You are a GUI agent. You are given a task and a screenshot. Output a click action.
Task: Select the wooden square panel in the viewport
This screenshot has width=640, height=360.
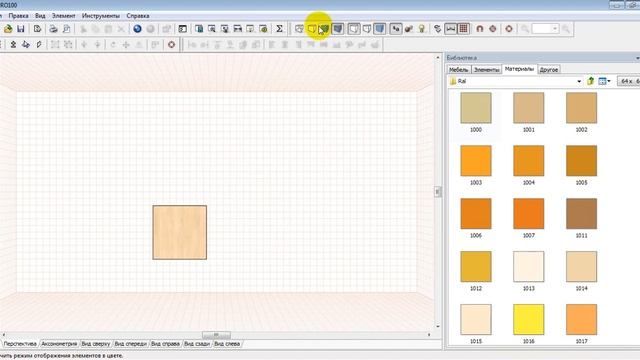point(180,232)
